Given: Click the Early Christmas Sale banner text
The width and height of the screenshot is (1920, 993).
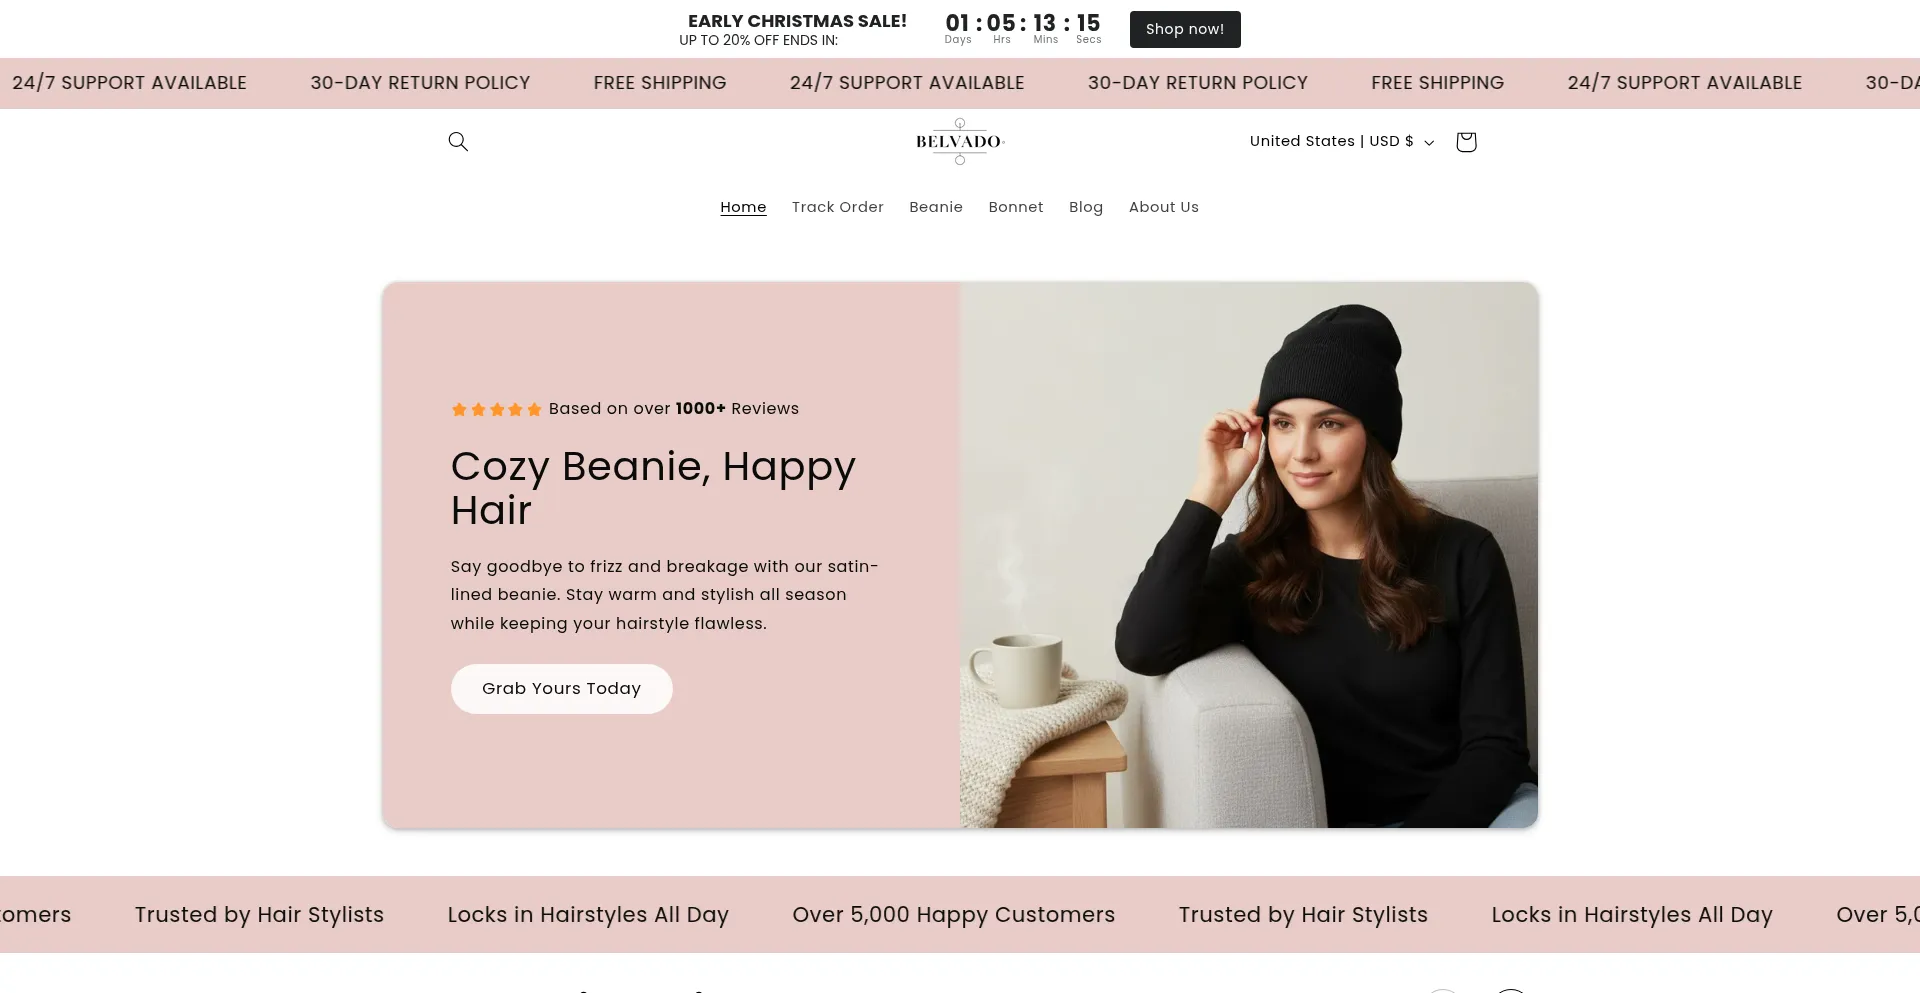Looking at the screenshot, I should click(796, 22).
